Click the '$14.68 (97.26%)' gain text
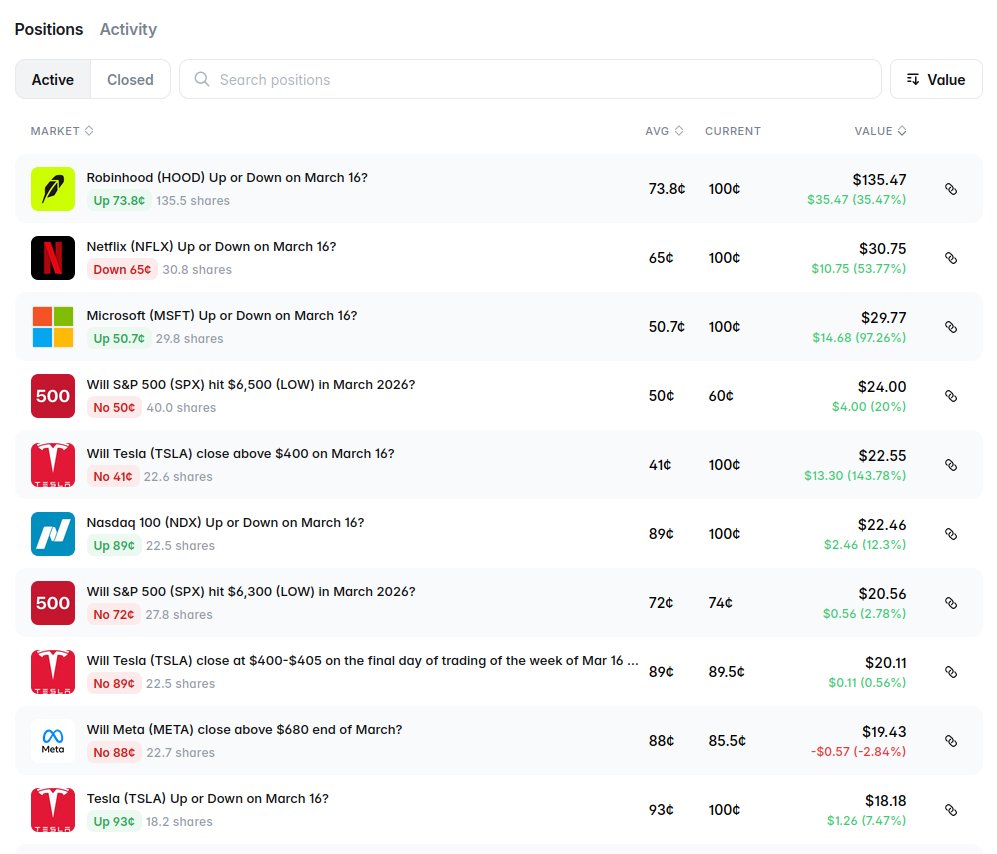The width and height of the screenshot is (997, 854). (859, 337)
